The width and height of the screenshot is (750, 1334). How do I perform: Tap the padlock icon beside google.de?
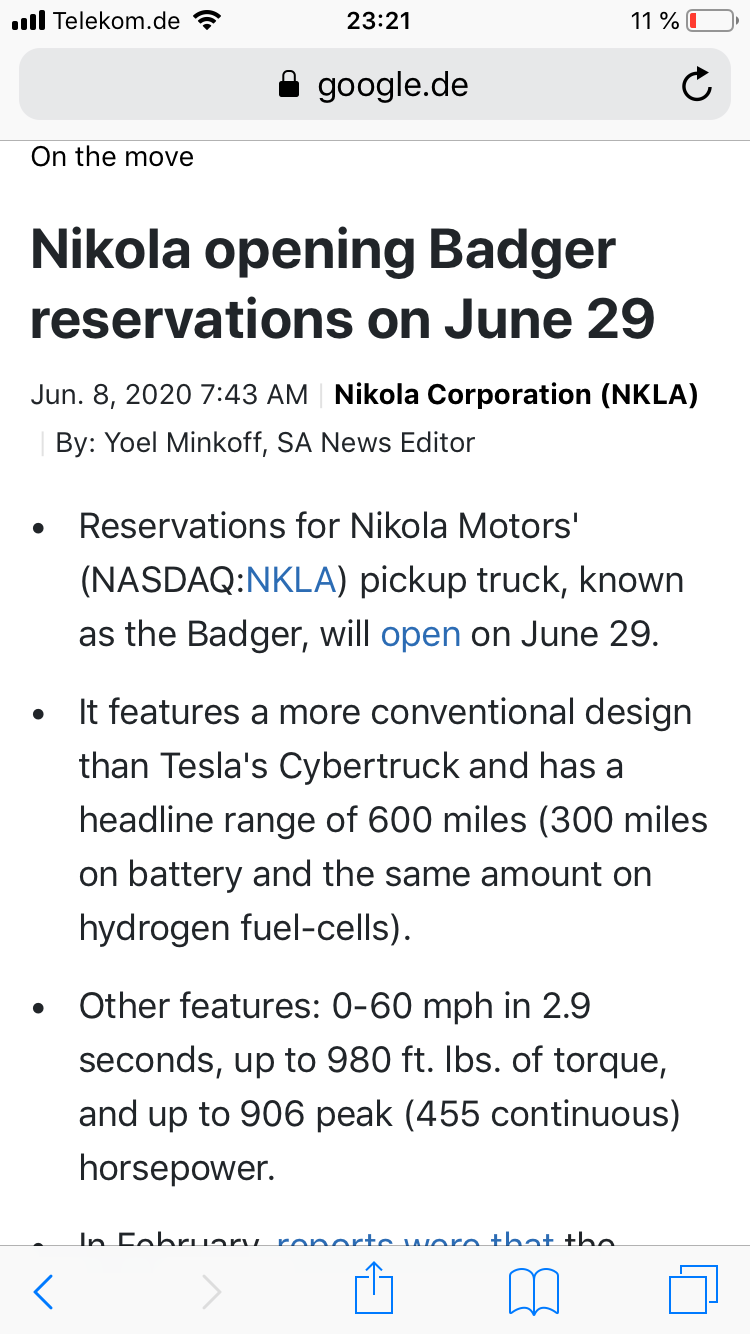point(289,85)
